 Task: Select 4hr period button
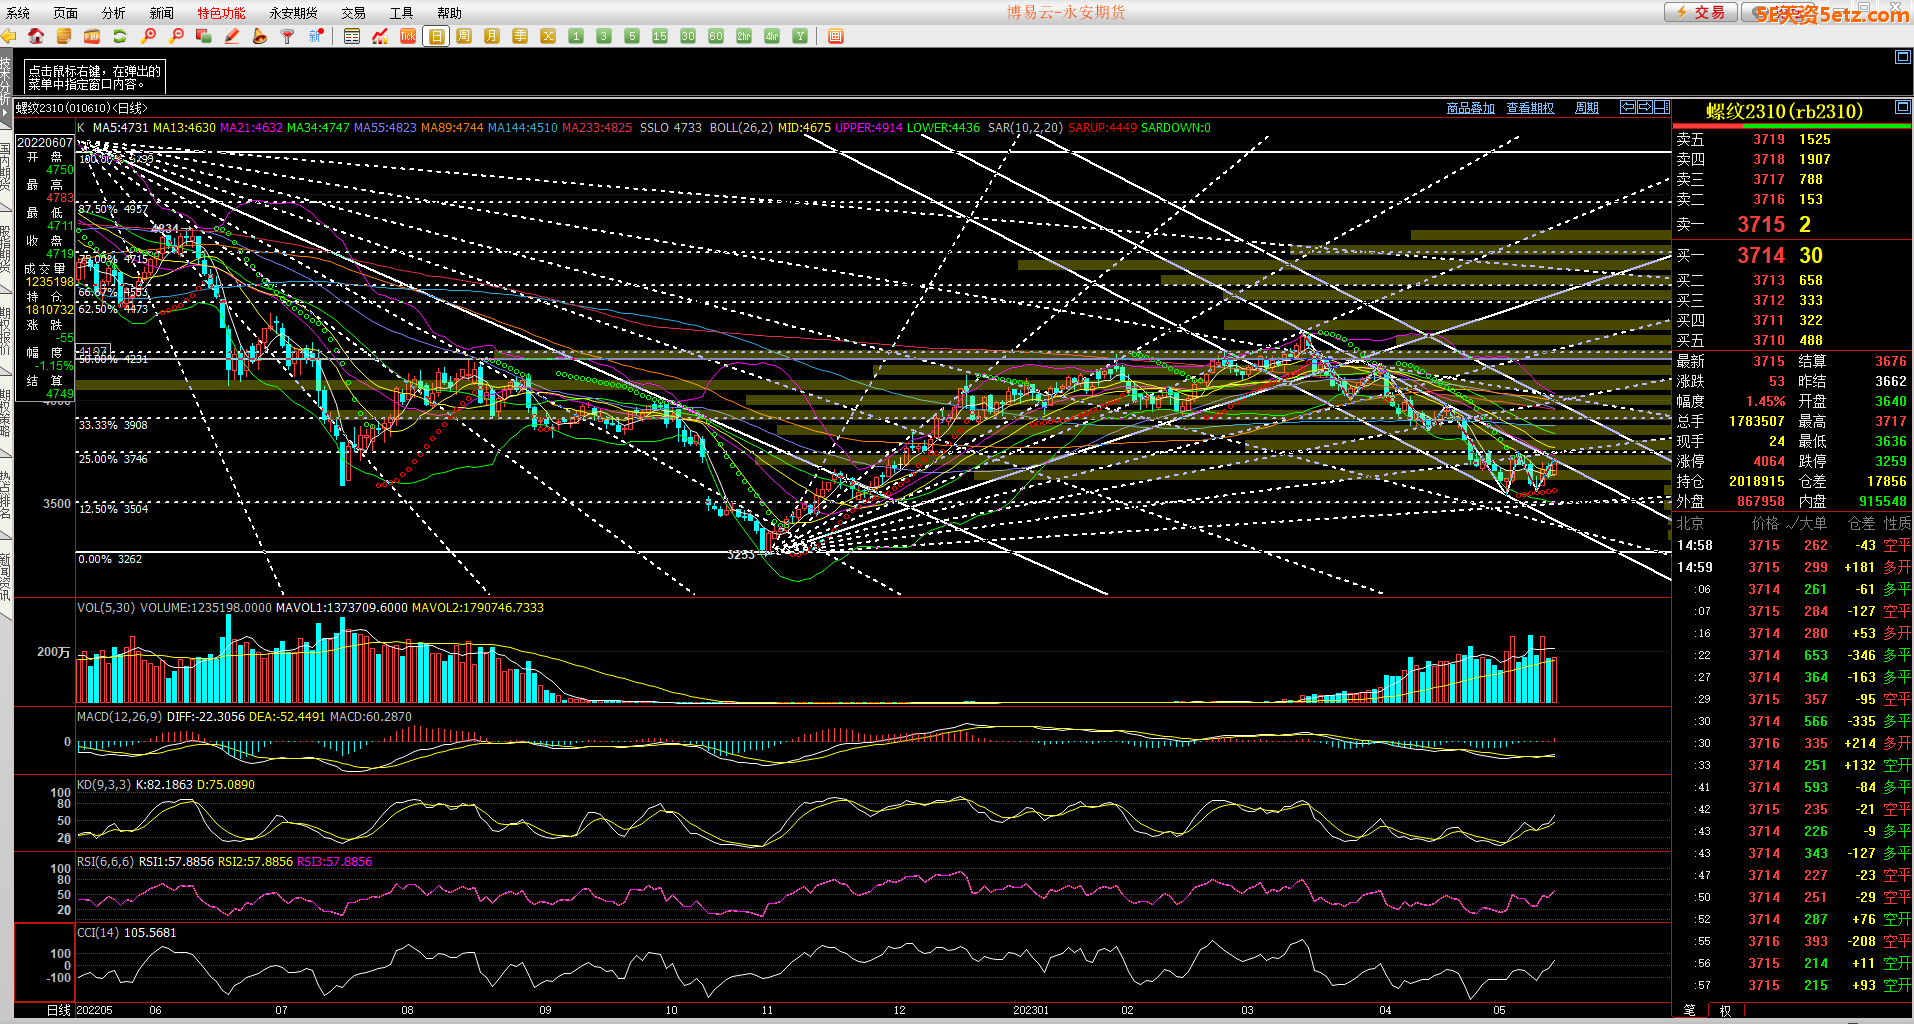(x=772, y=36)
